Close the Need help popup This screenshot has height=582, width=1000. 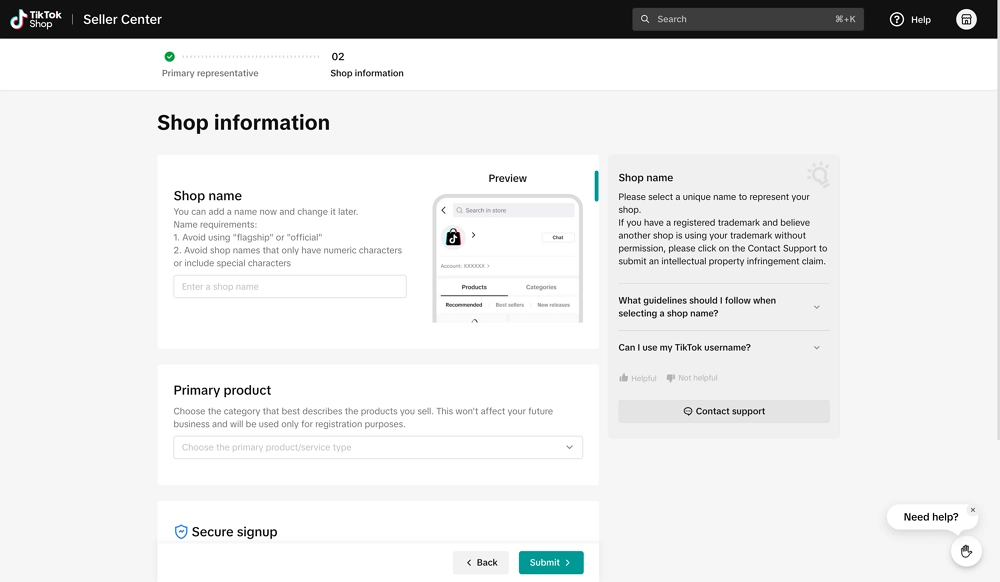coord(973,510)
